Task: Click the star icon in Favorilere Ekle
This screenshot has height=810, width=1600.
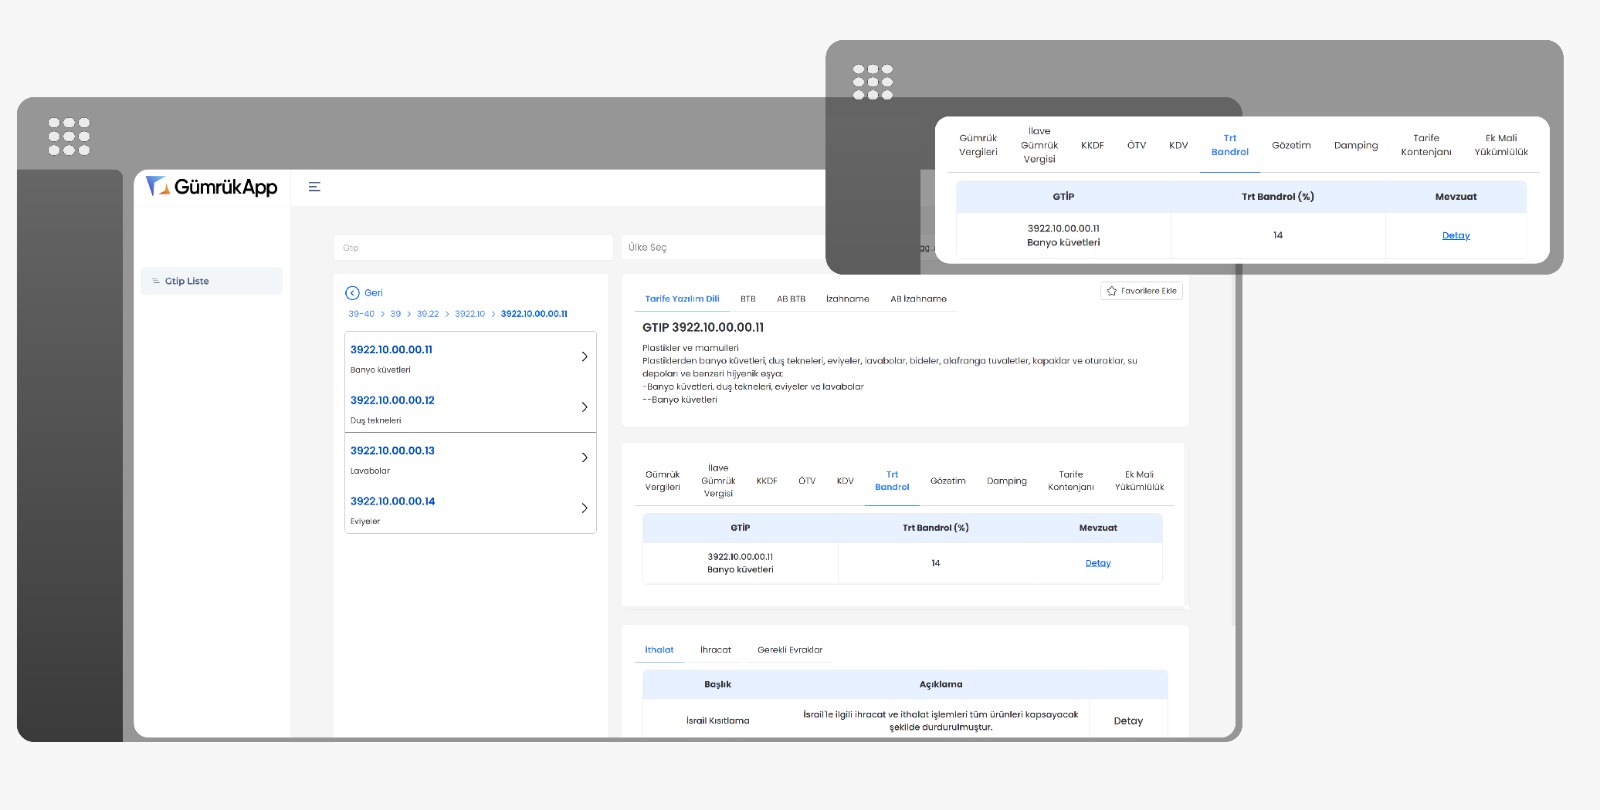Action: [1111, 291]
